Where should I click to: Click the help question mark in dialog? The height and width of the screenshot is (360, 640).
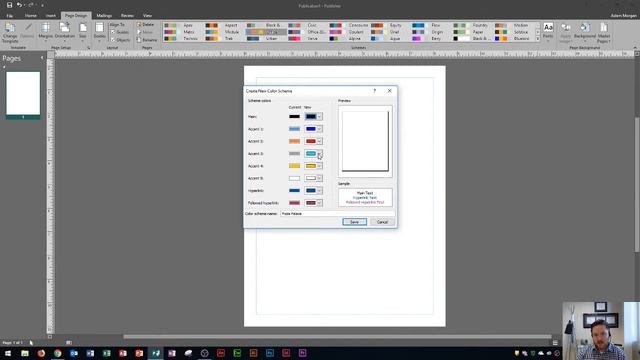(x=375, y=91)
